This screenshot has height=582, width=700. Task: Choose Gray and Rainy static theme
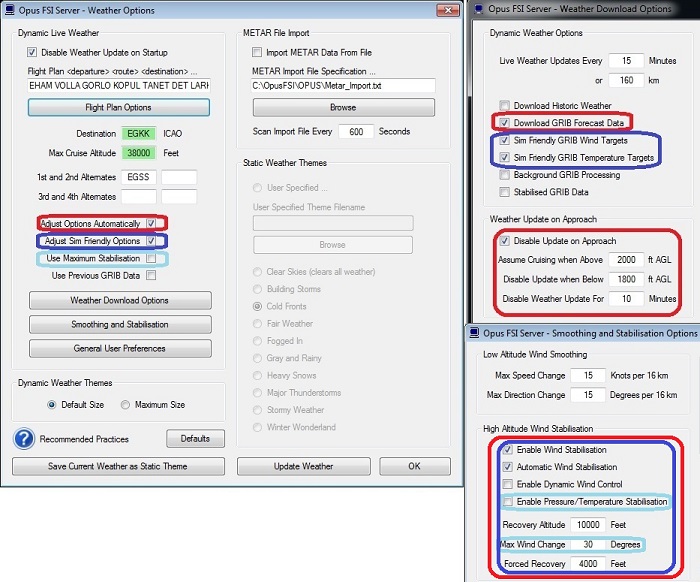[258, 358]
